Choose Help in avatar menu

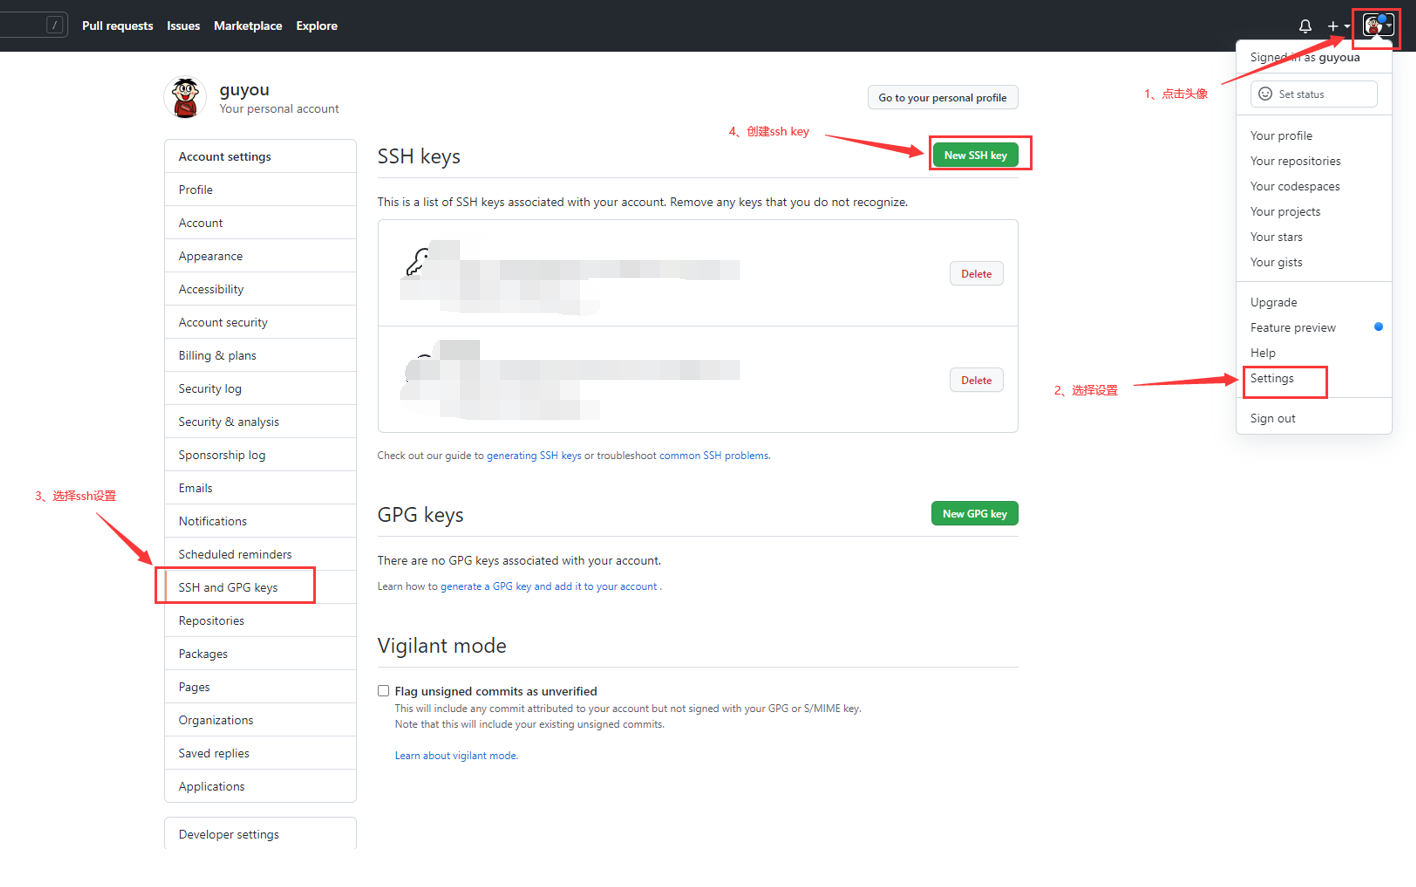point(1314,352)
